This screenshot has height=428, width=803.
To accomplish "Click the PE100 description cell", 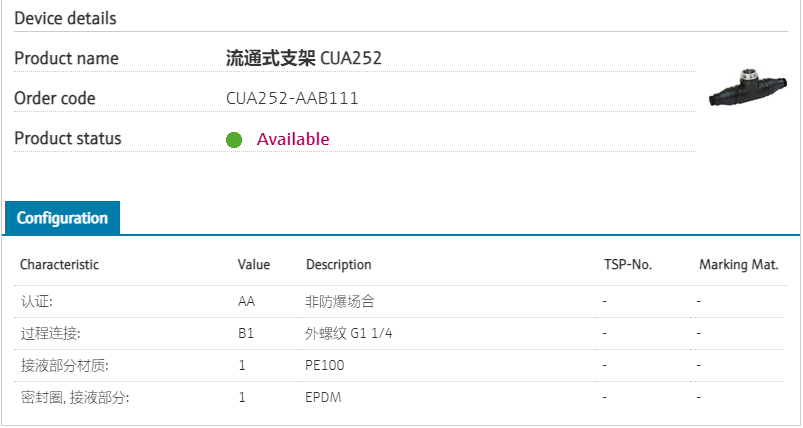I will point(324,366).
